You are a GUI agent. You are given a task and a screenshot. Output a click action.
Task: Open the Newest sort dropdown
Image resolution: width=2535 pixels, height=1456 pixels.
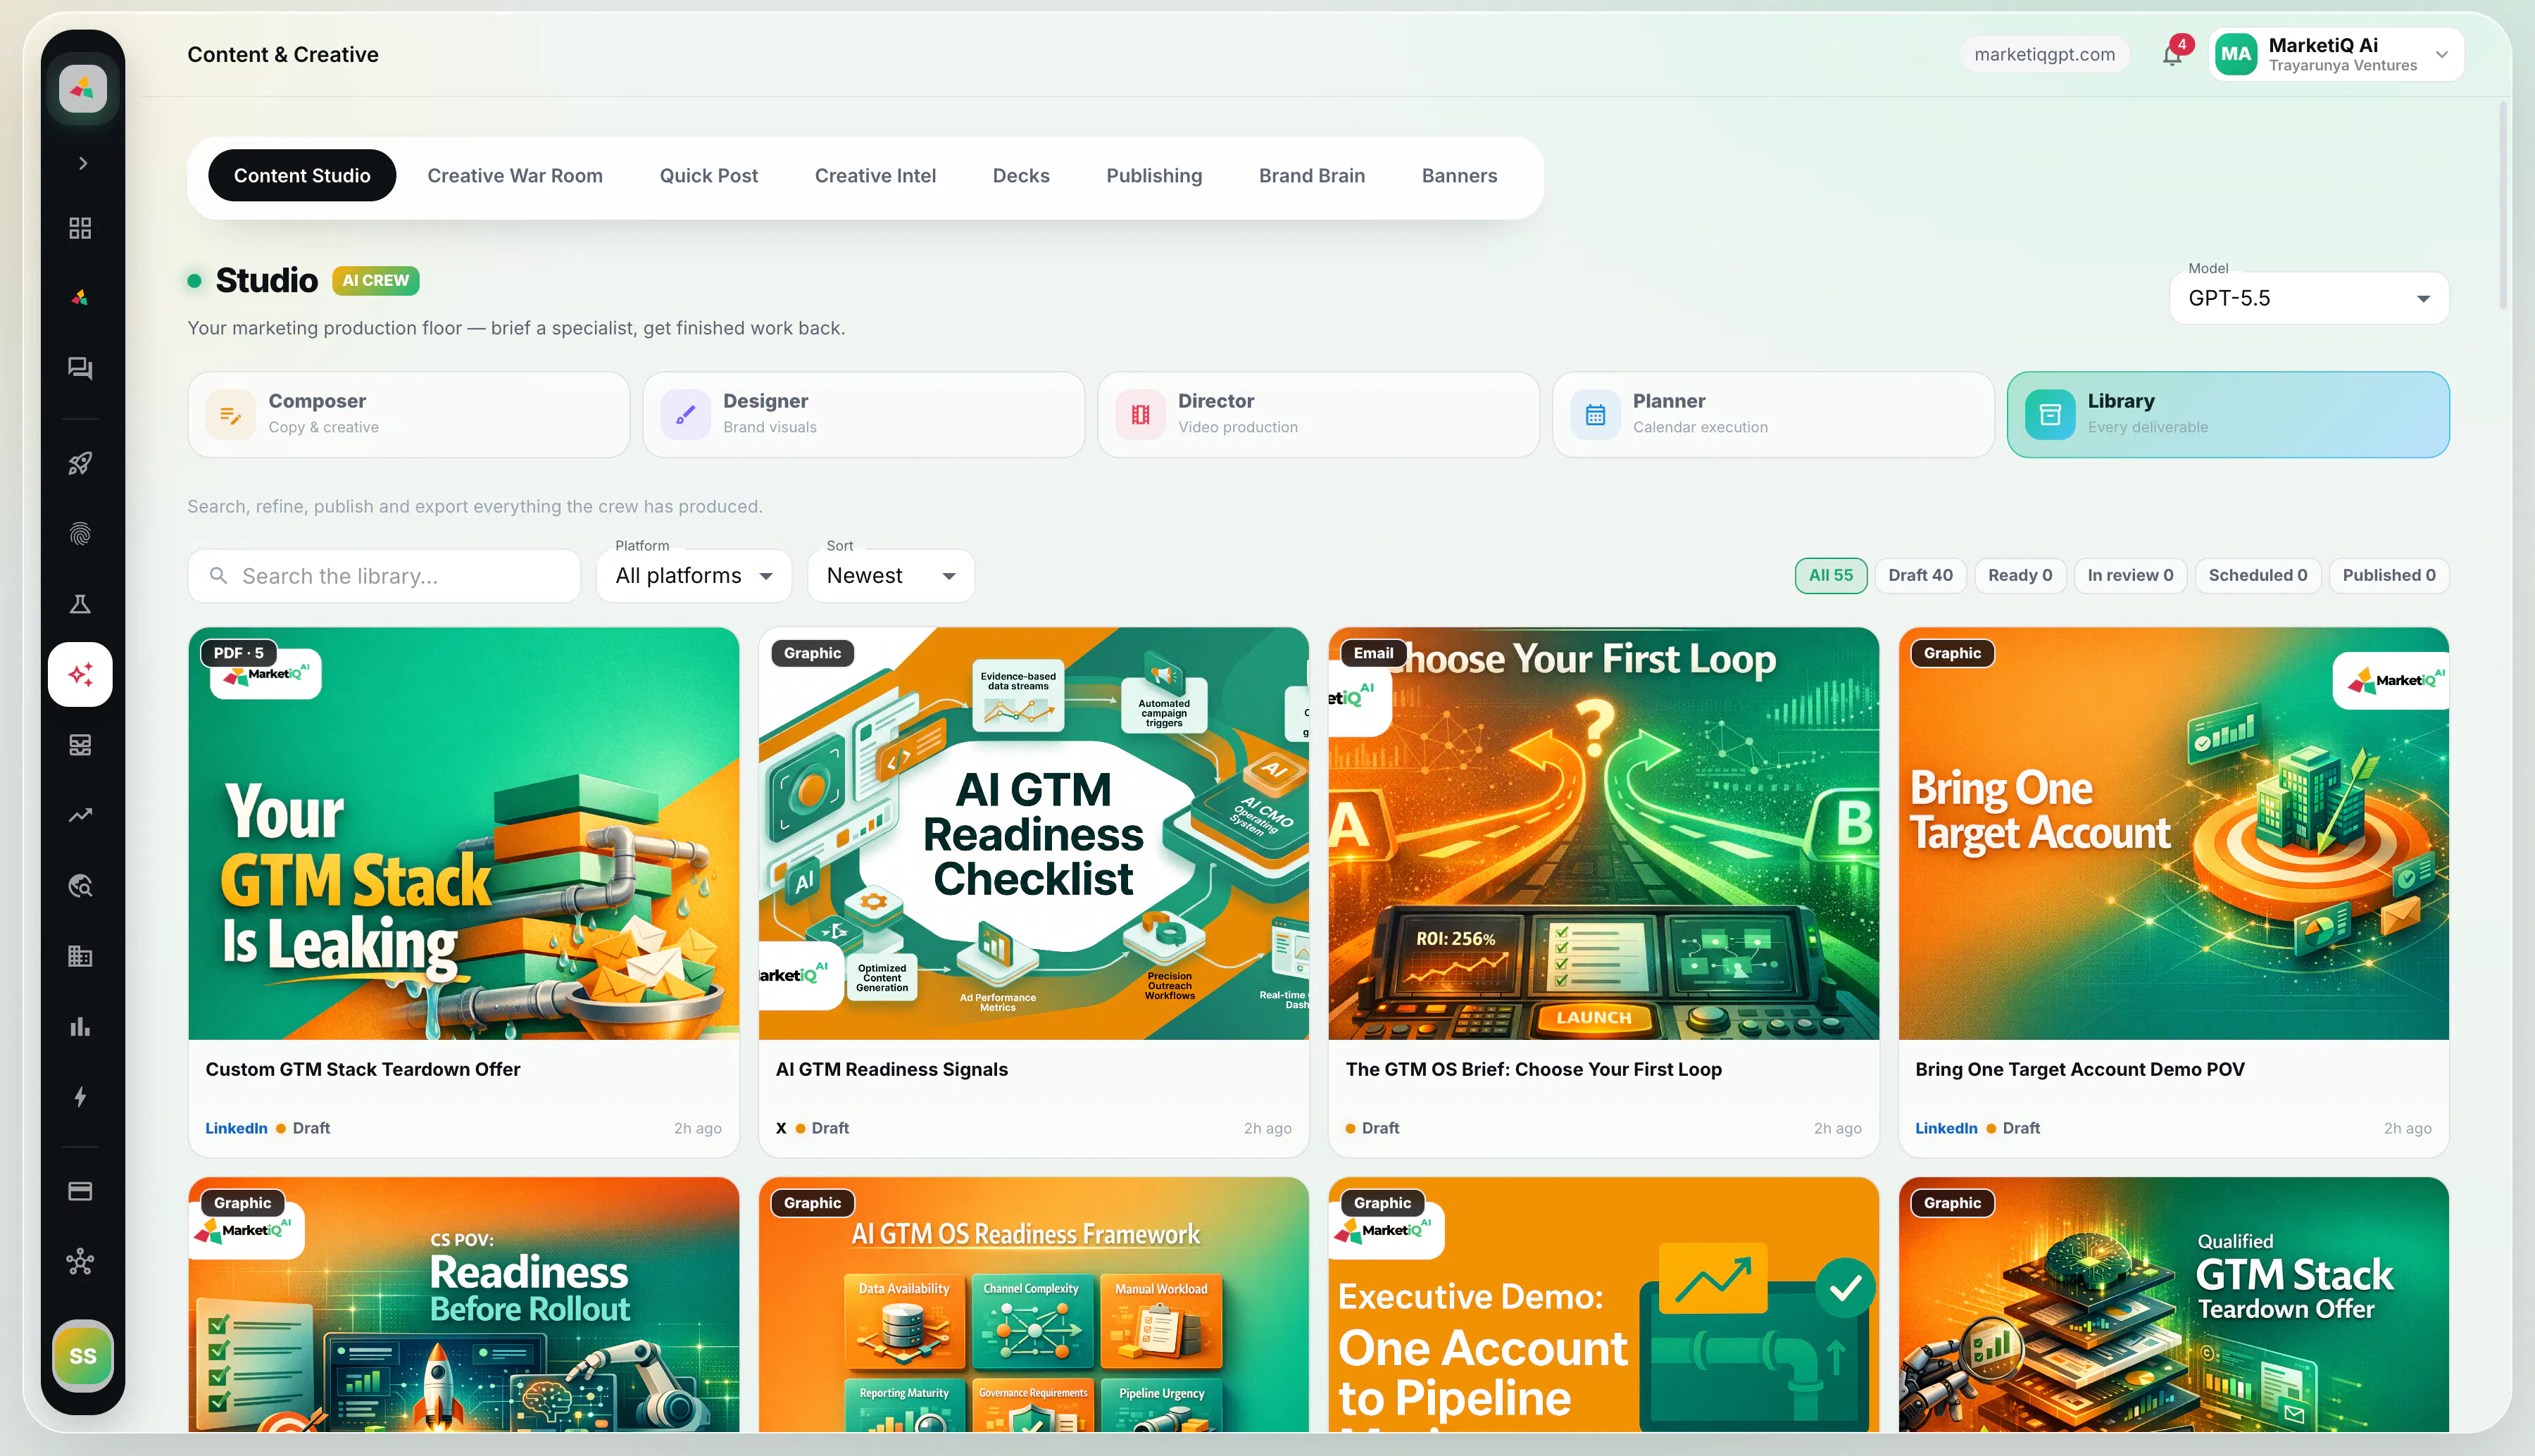(891, 576)
